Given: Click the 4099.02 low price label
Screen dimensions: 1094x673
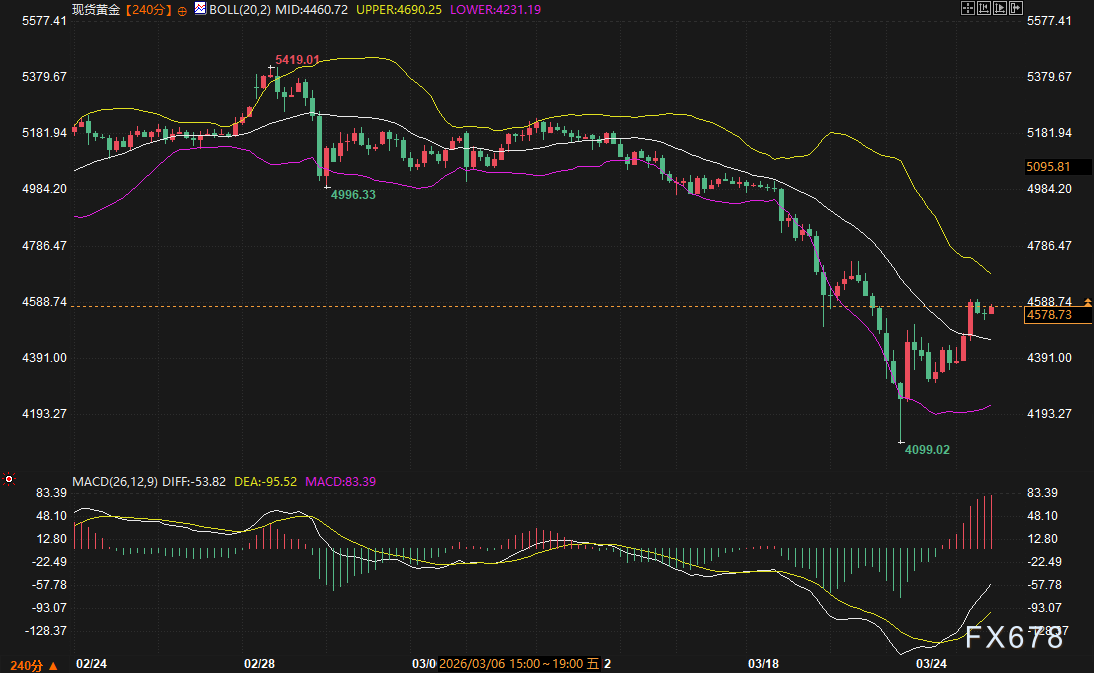Looking at the screenshot, I should tap(927, 450).
